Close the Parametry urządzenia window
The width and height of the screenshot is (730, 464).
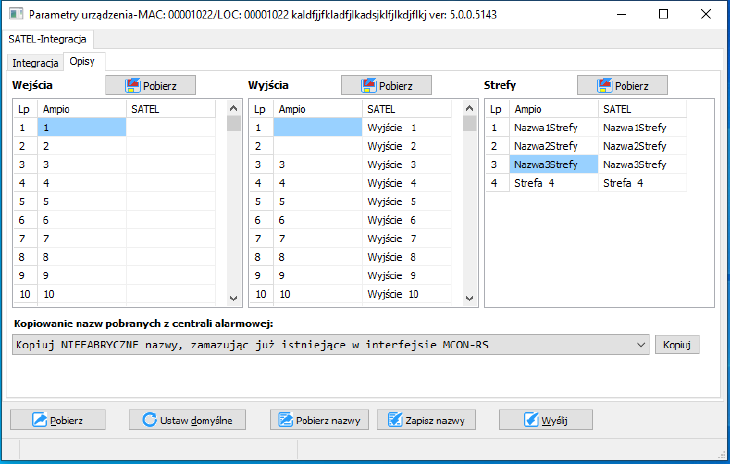[705, 14]
